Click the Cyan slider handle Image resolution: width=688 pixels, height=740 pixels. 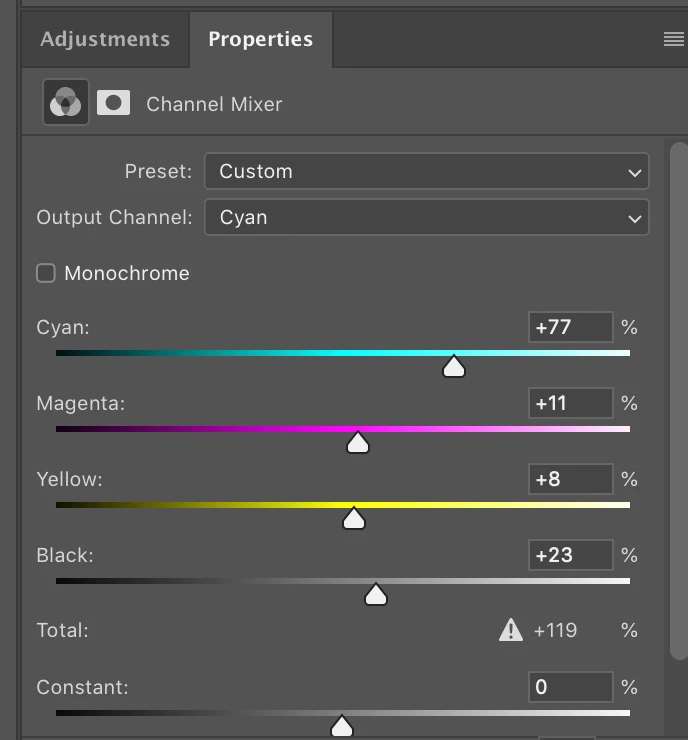tap(454, 367)
